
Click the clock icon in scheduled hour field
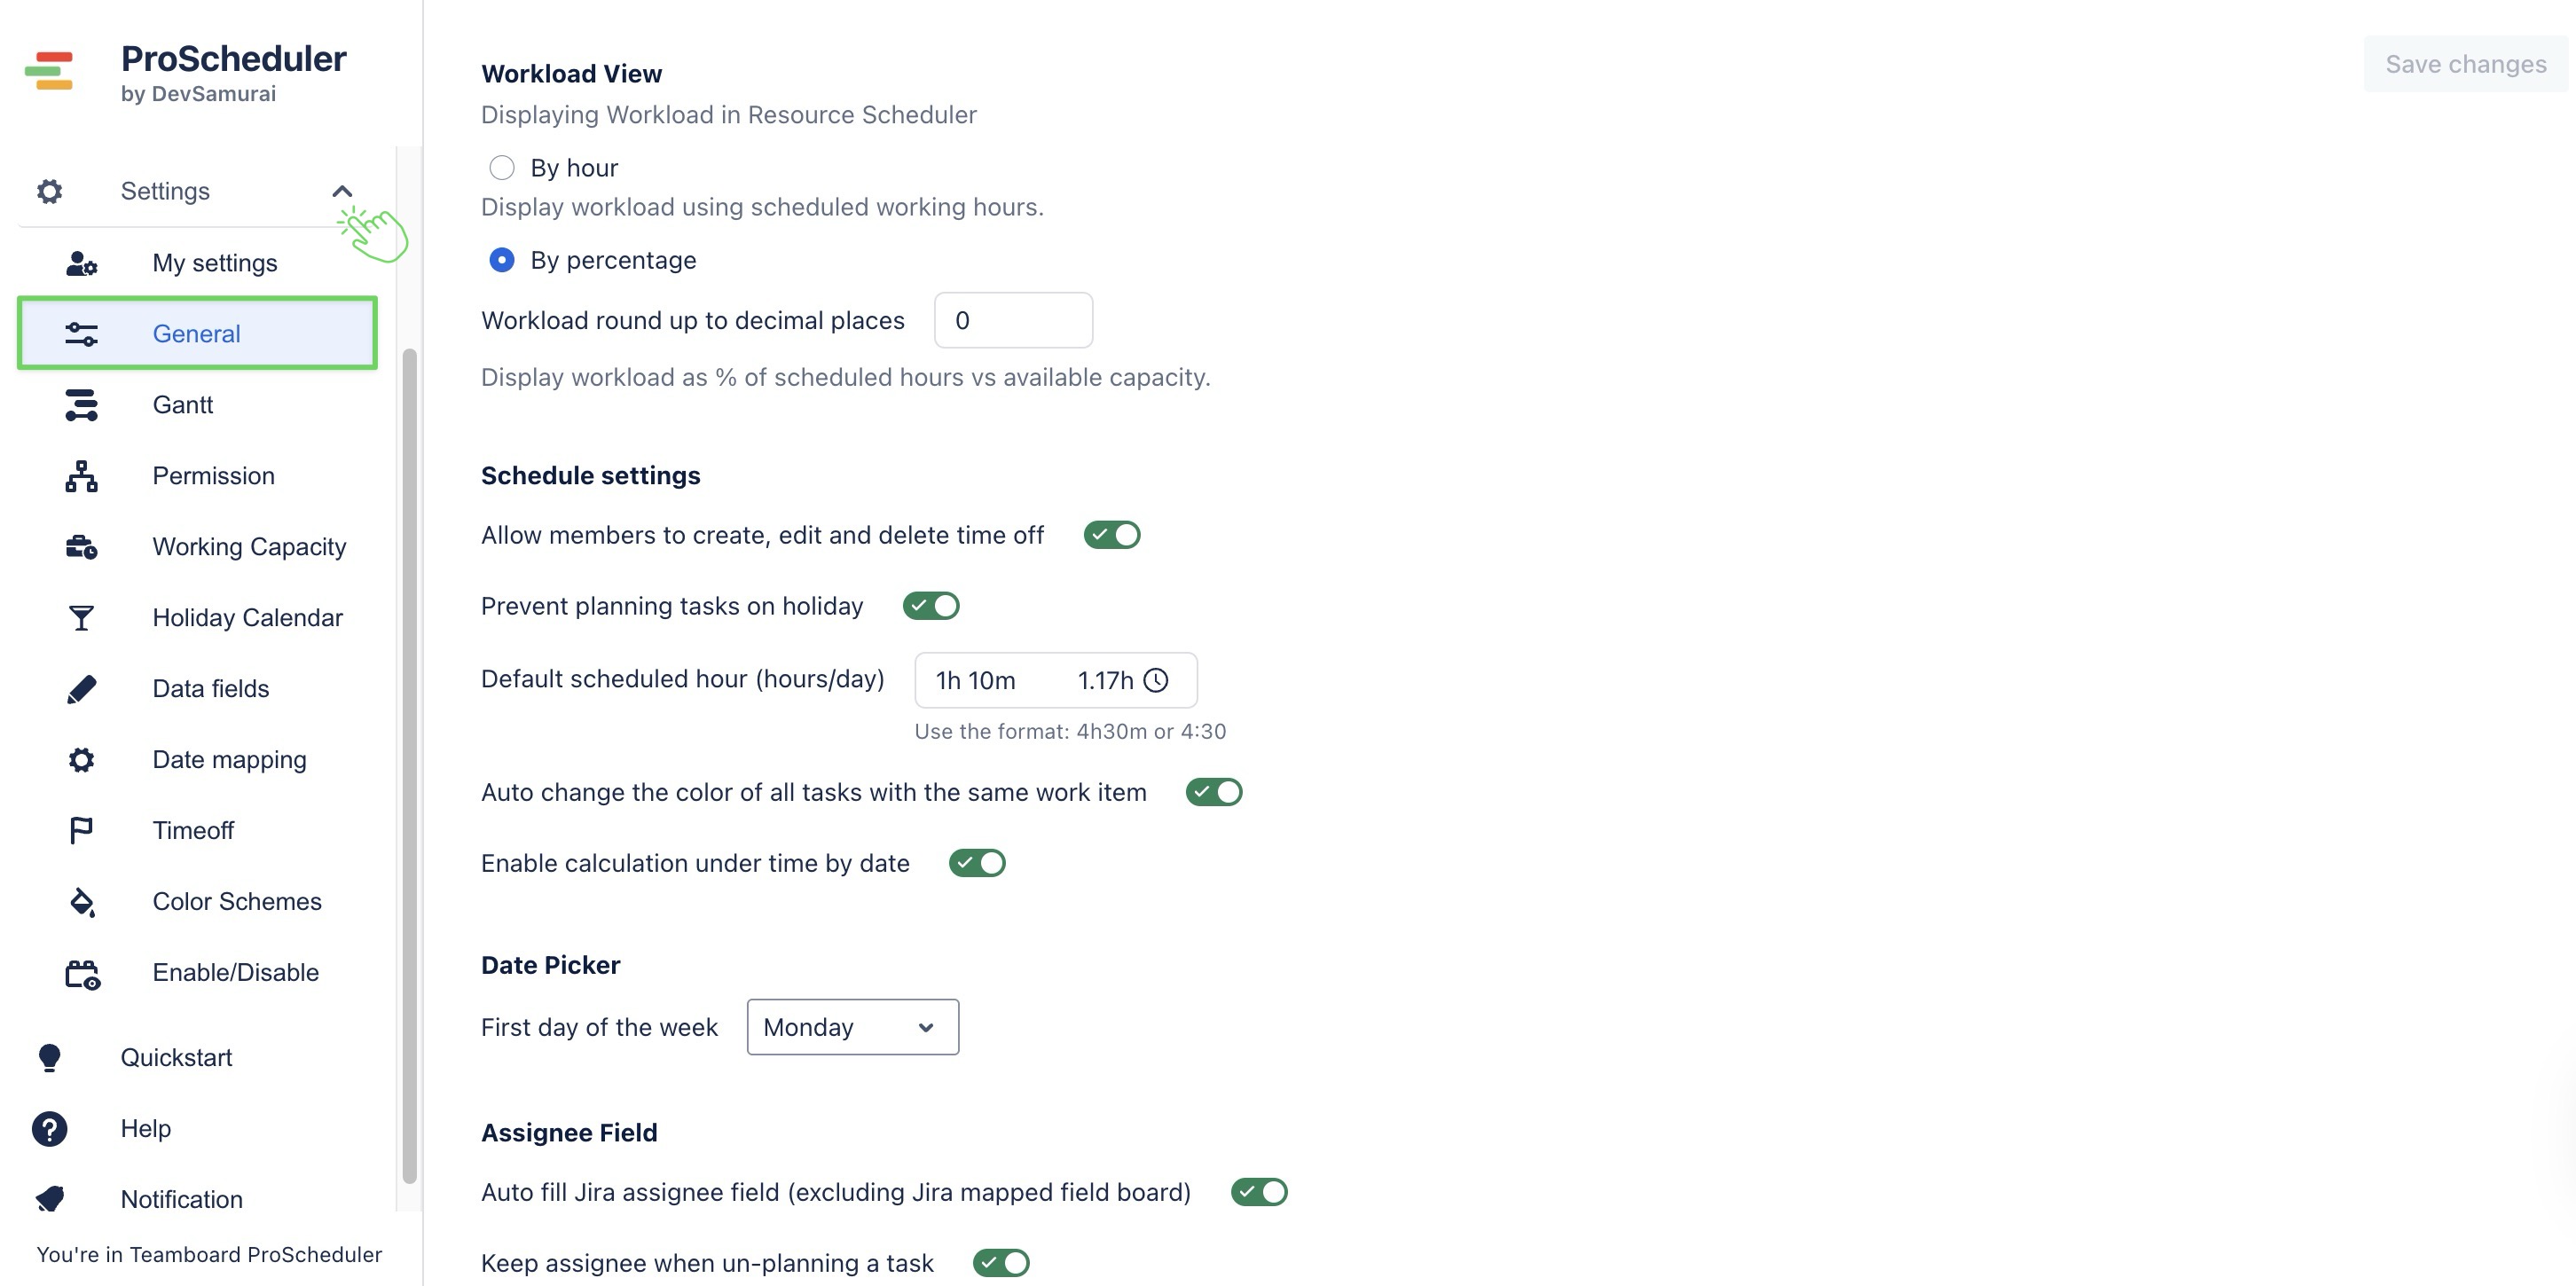(1156, 681)
